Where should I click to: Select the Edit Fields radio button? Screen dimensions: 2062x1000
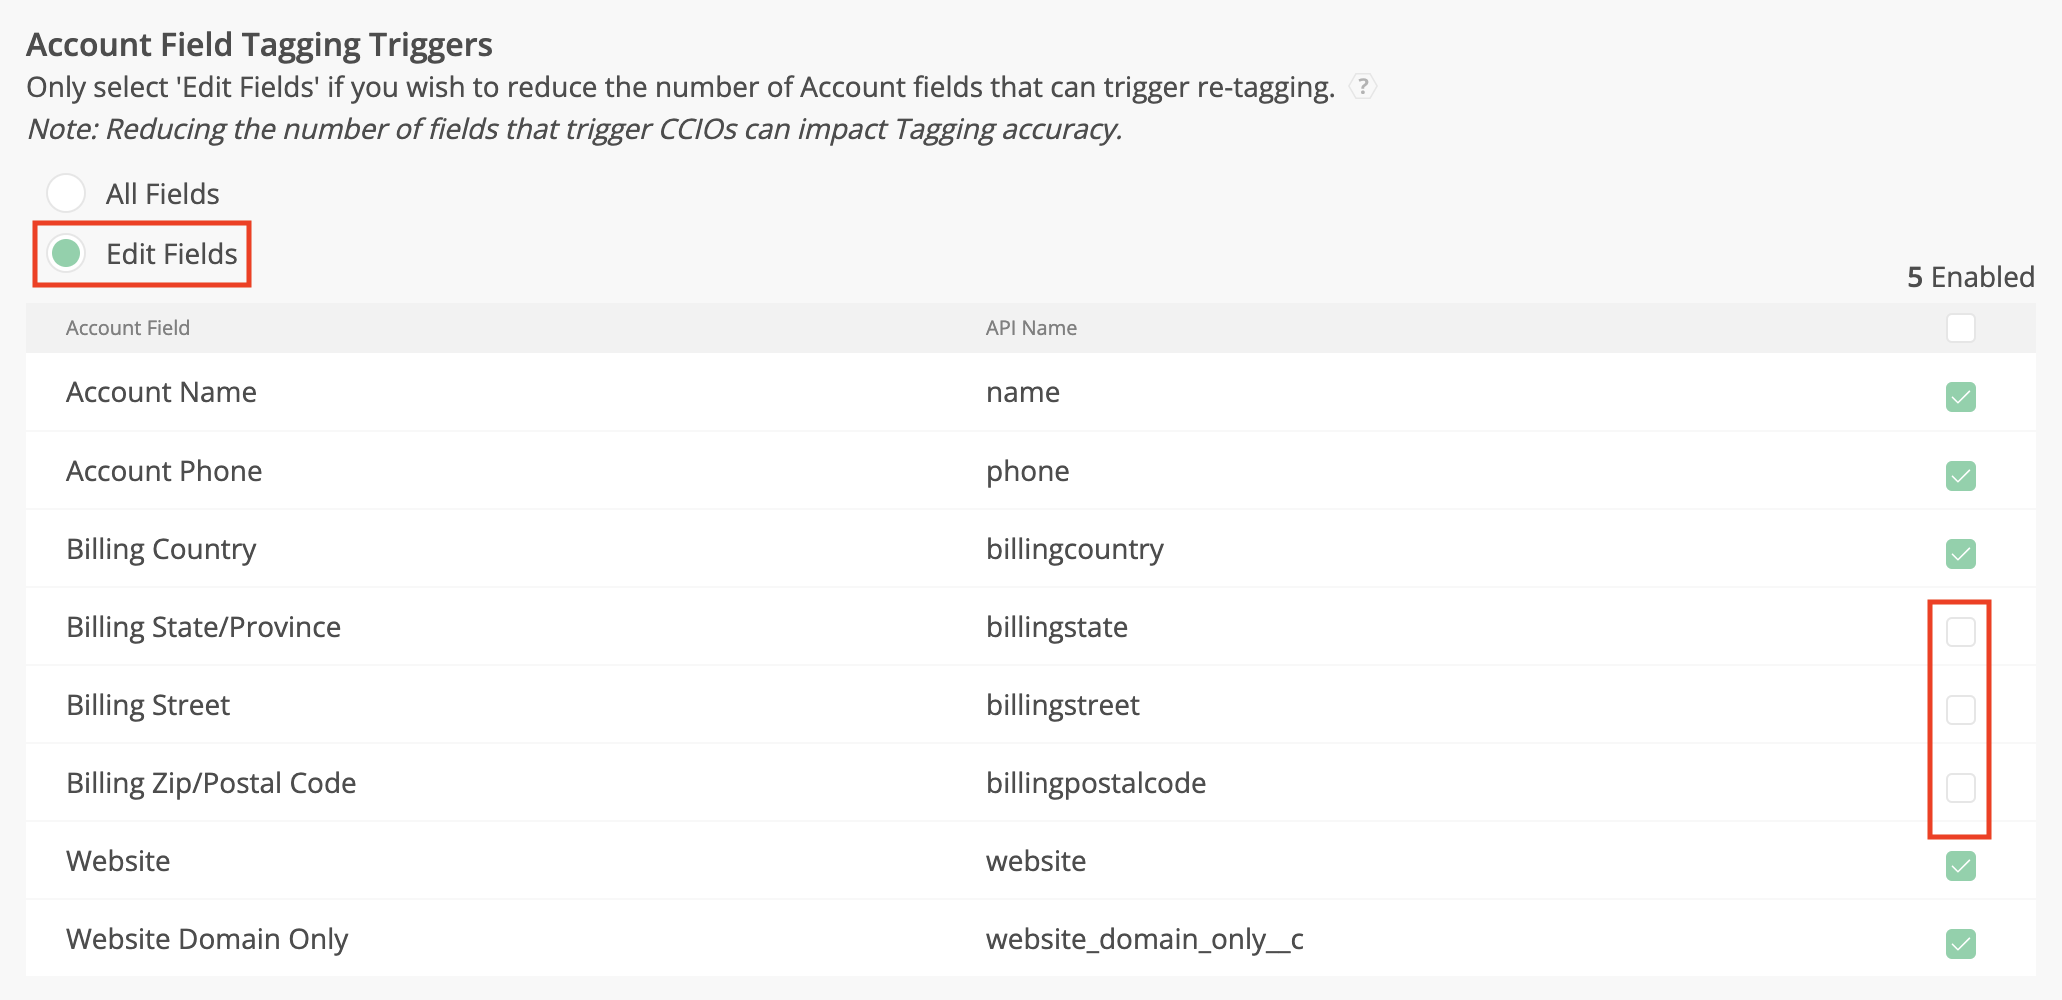66,253
